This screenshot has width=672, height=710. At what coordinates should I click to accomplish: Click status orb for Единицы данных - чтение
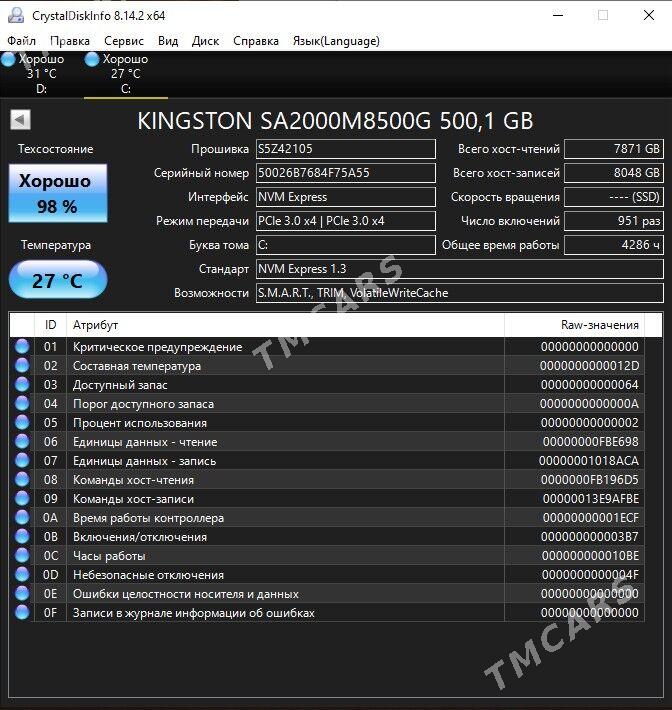click(22, 441)
